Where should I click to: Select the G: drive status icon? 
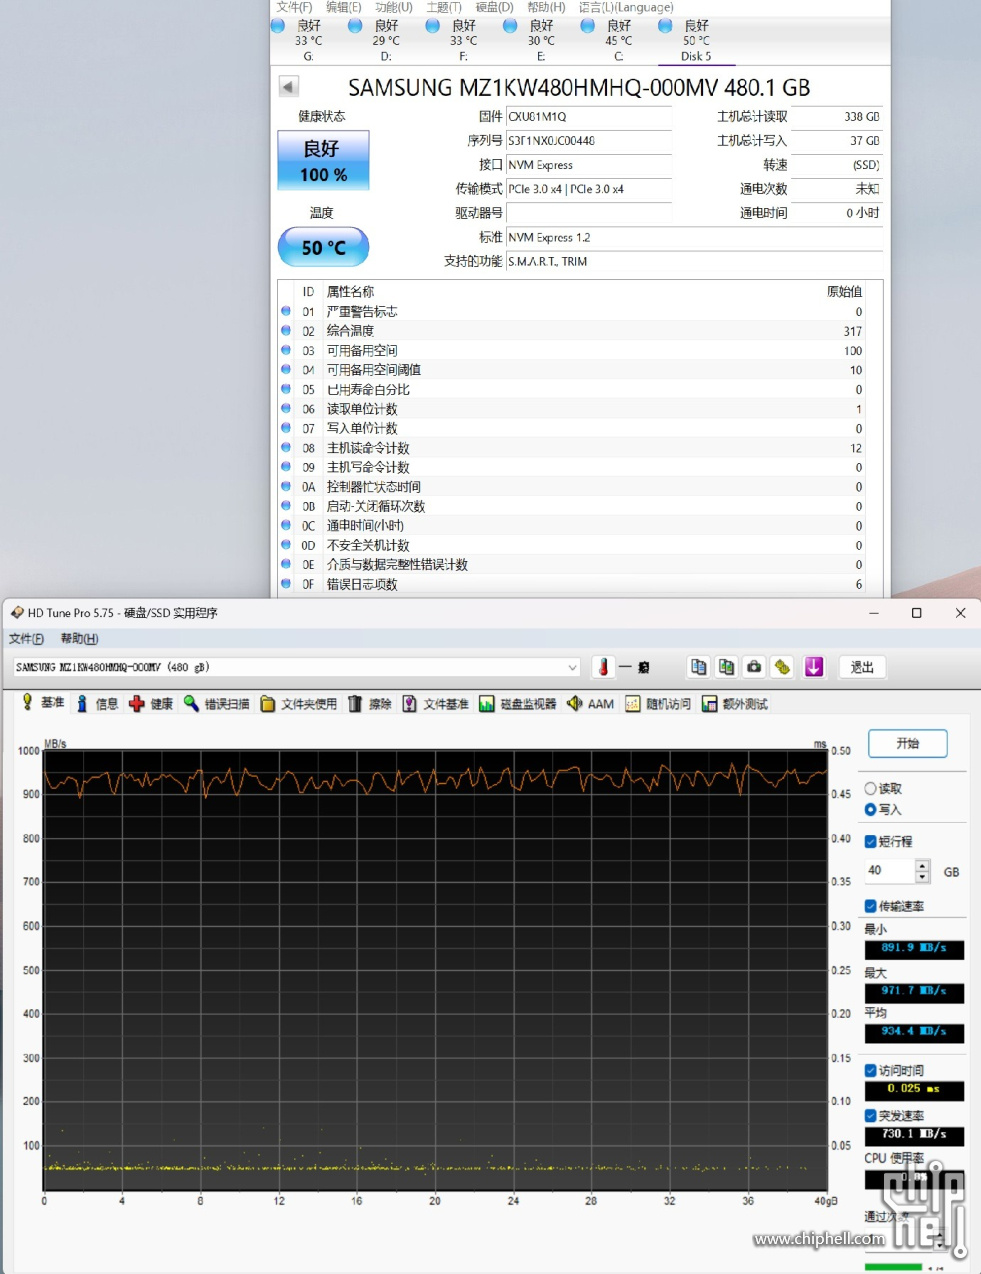tap(278, 26)
